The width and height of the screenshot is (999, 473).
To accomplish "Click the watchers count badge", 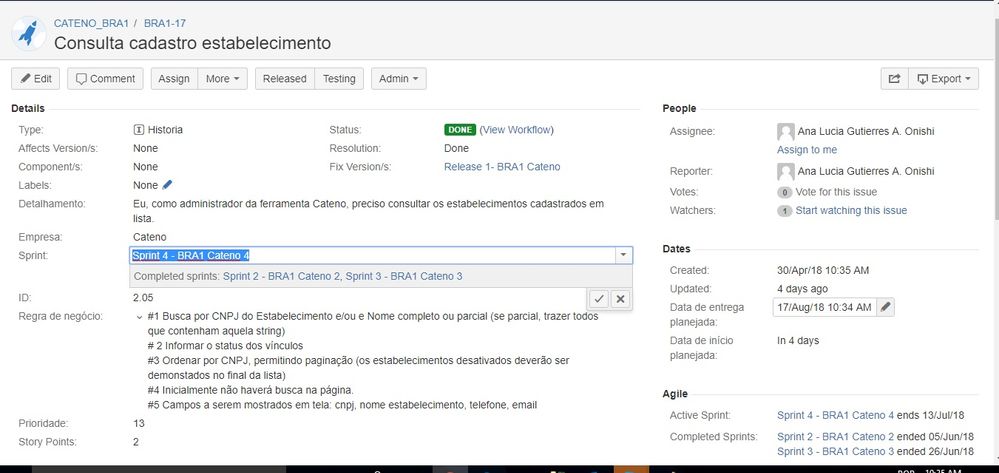I will [784, 211].
